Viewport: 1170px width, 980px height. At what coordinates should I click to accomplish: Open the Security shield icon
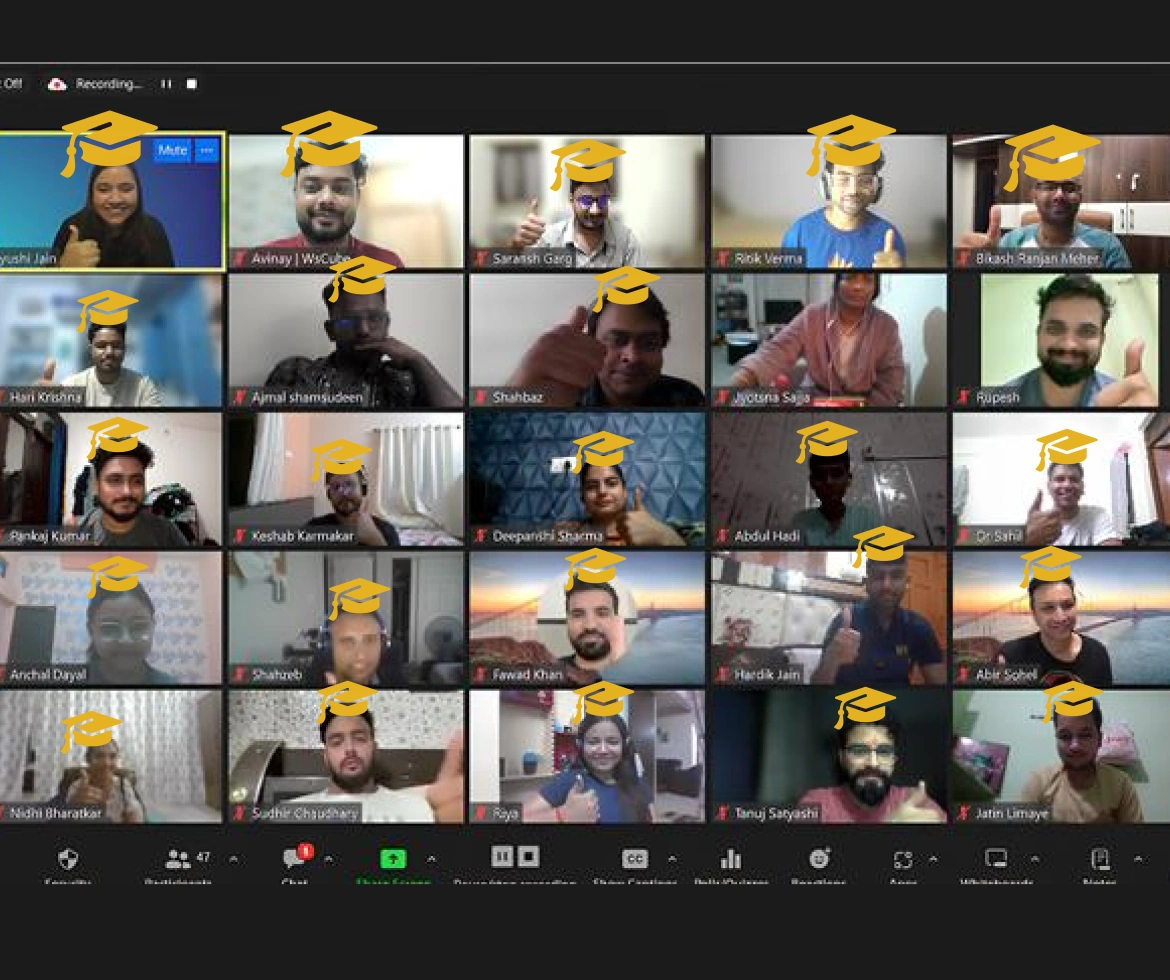click(68, 859)
